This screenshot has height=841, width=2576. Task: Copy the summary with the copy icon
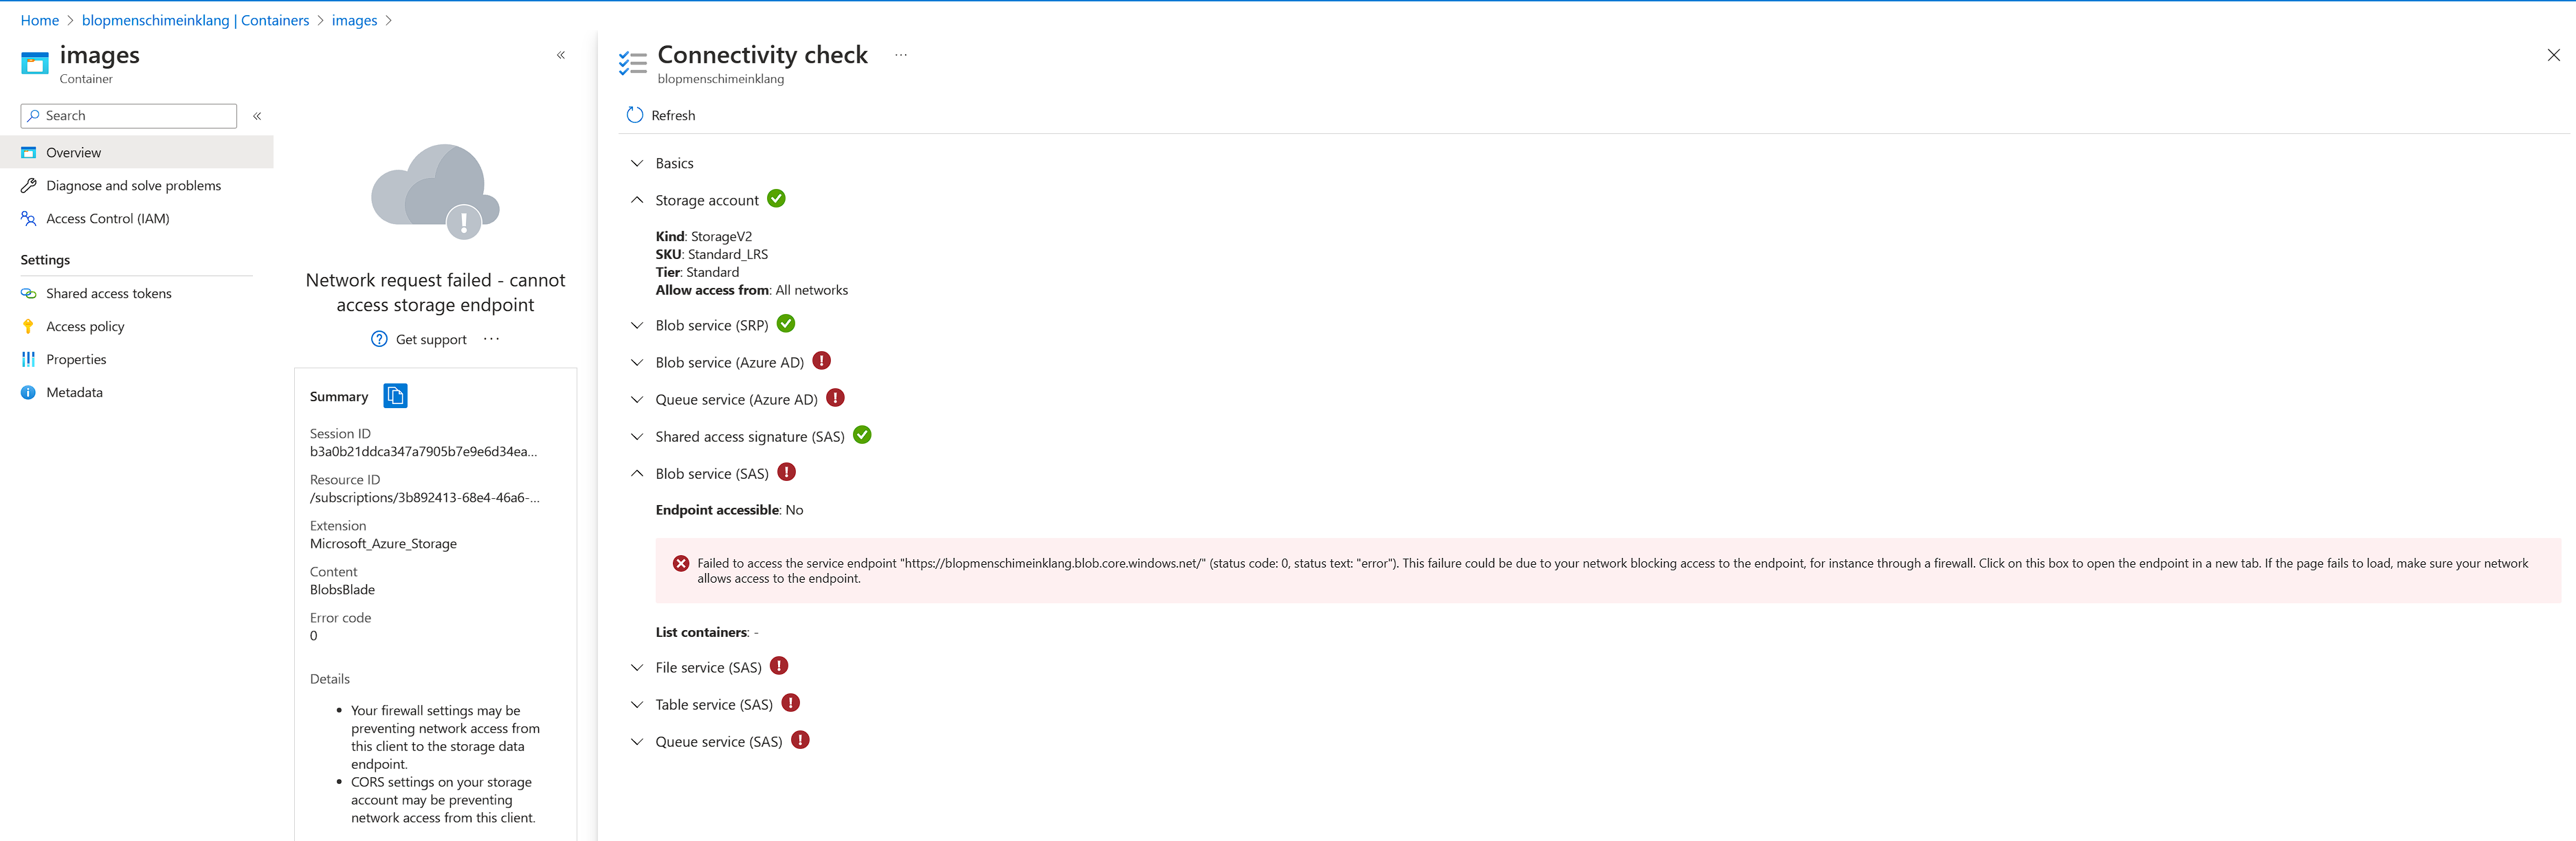[395, 396]
